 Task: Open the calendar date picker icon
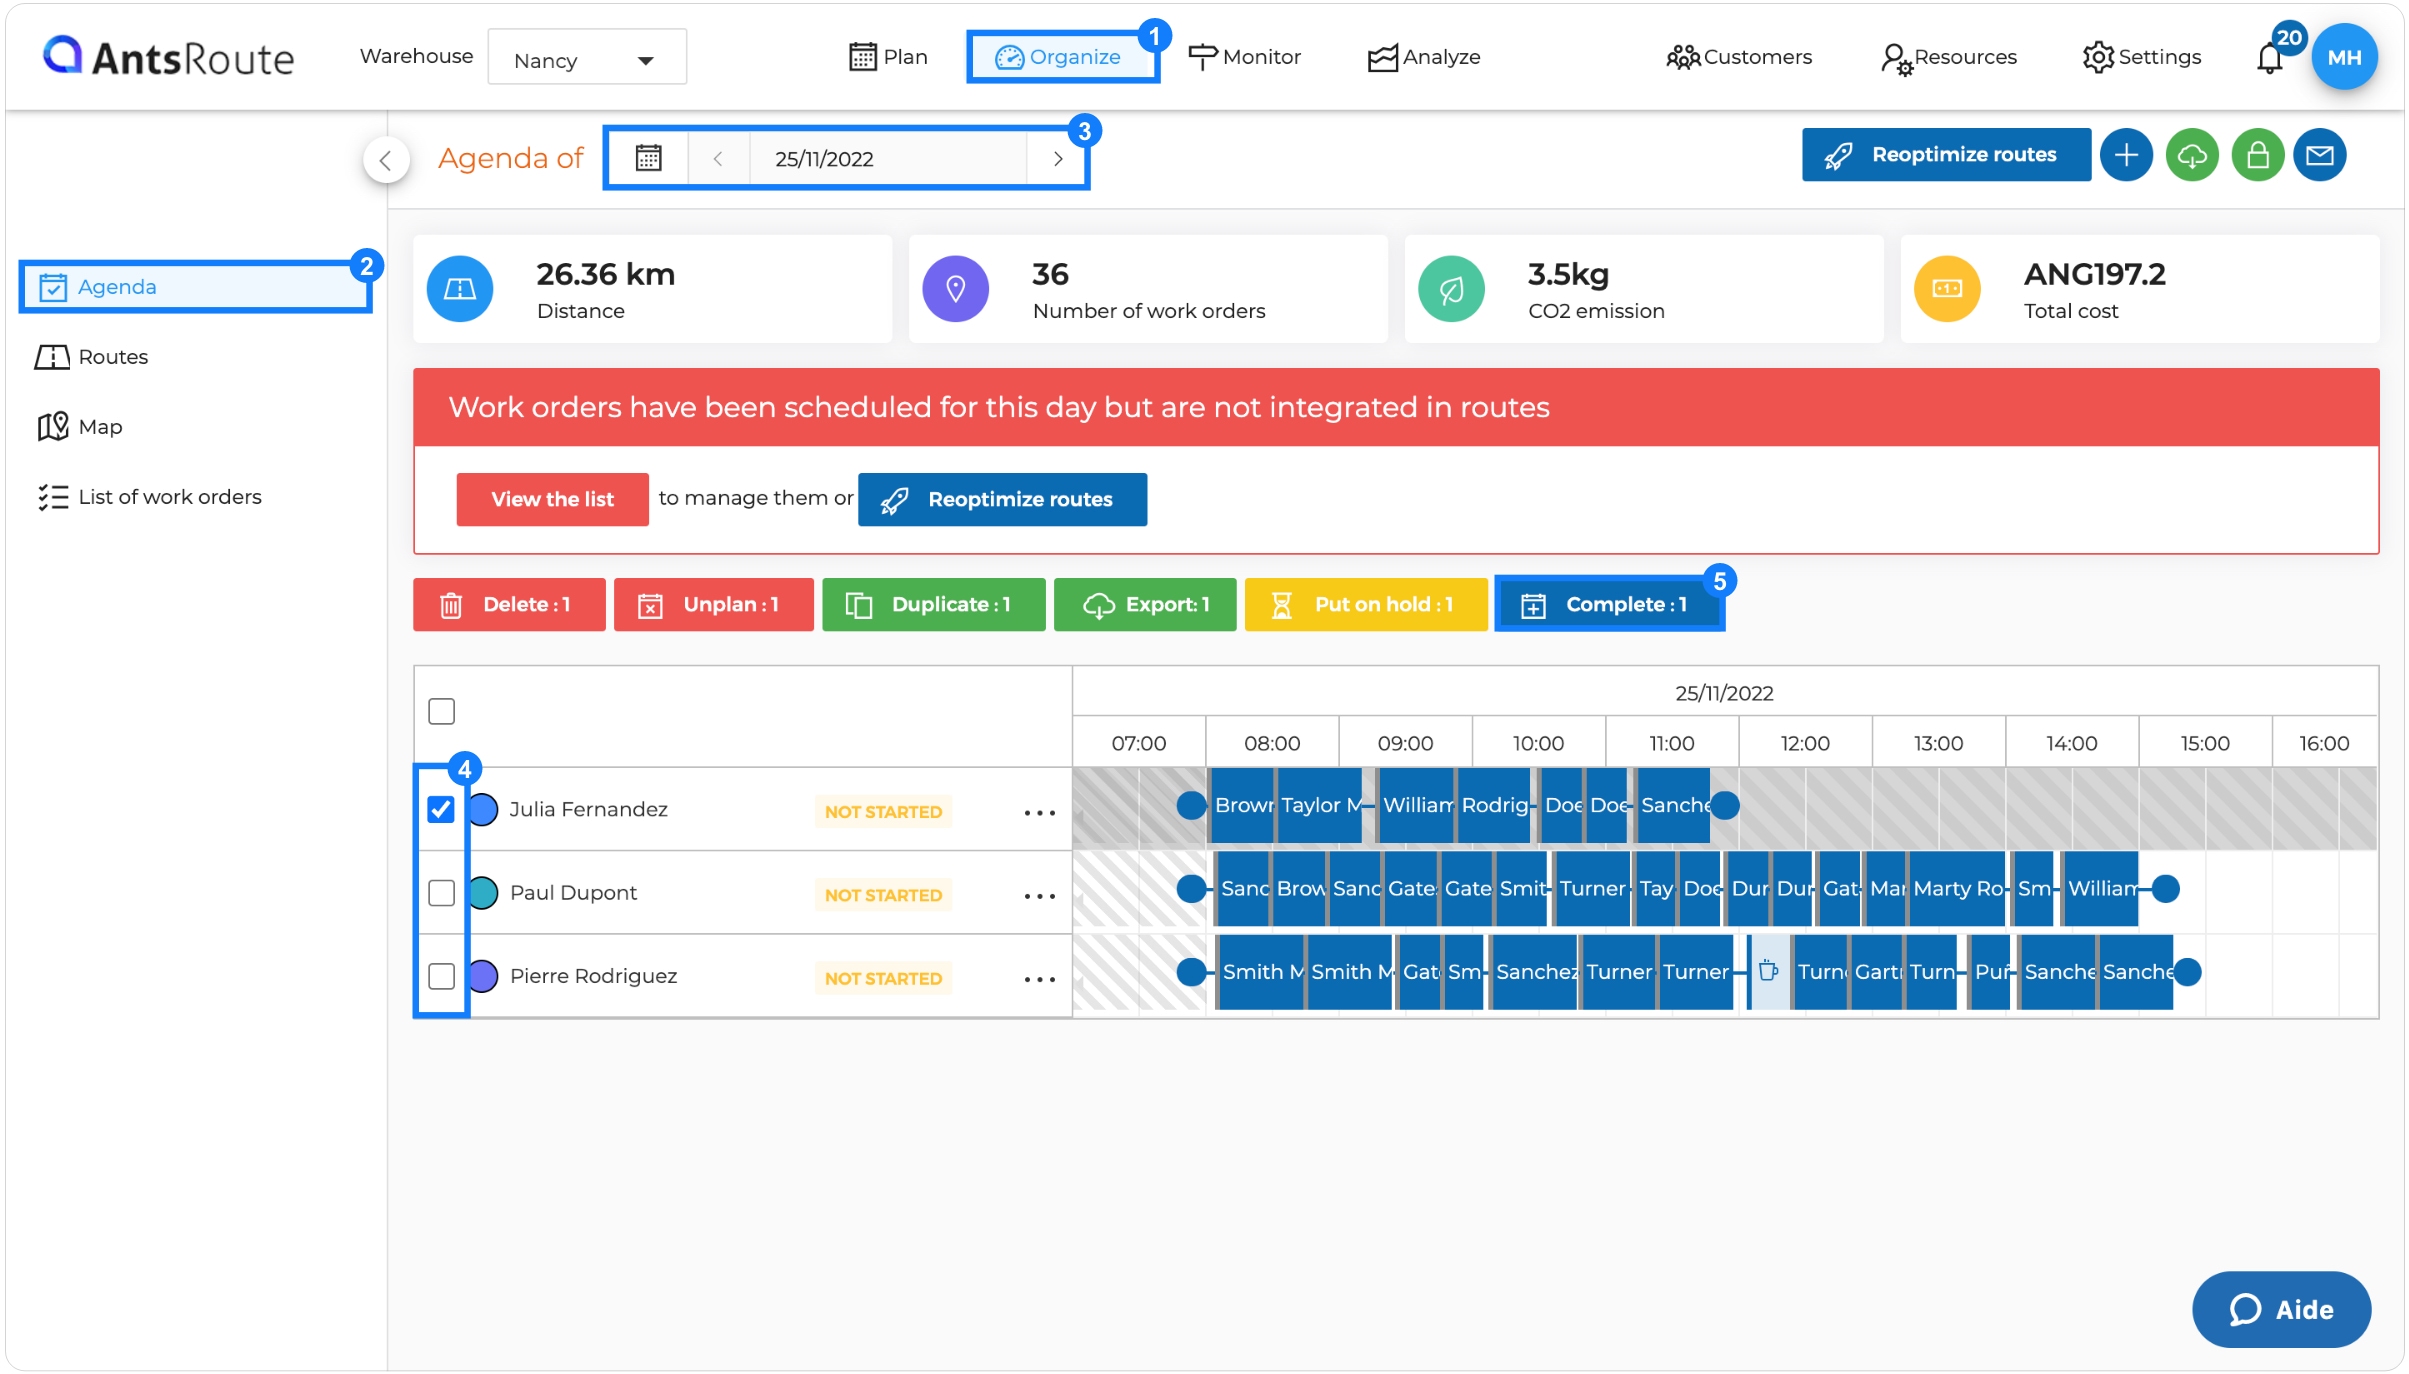click(x=649, y=158)
